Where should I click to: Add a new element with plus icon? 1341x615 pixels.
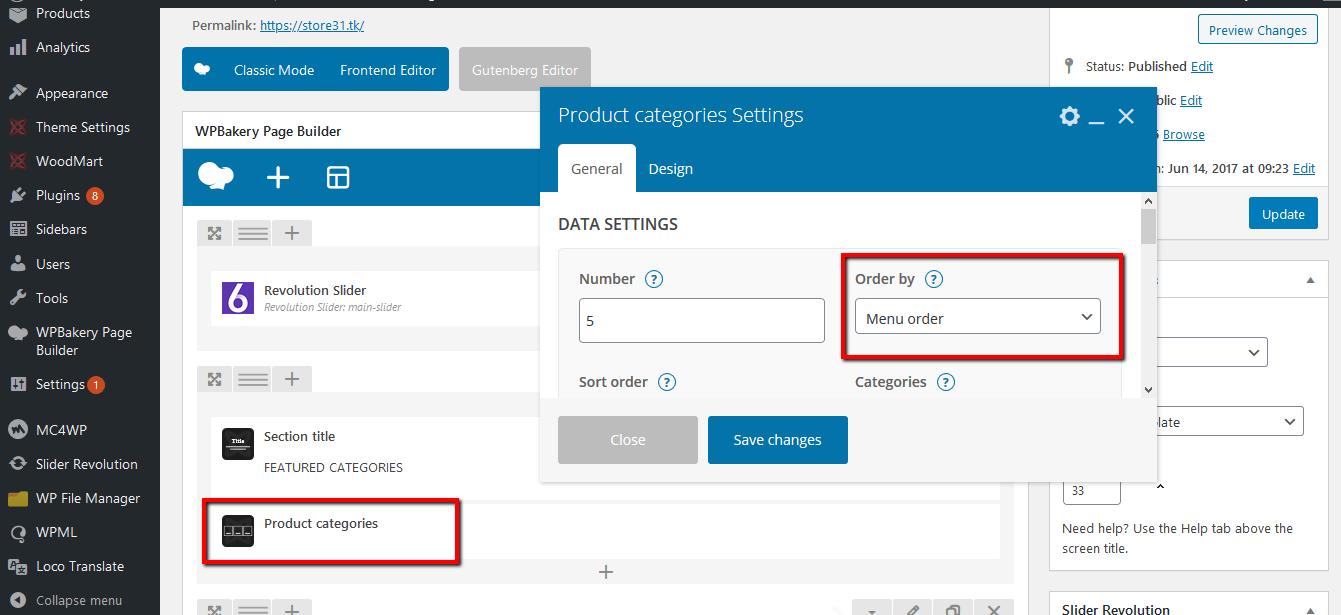pyautogui.click(x=278, y=177)
